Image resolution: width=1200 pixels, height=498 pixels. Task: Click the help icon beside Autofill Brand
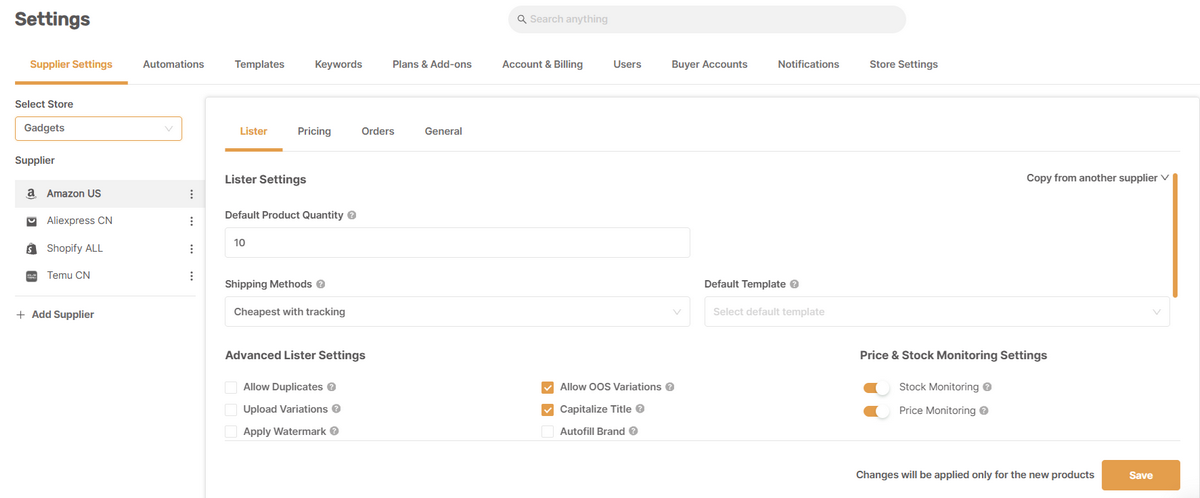pos(634,431)
